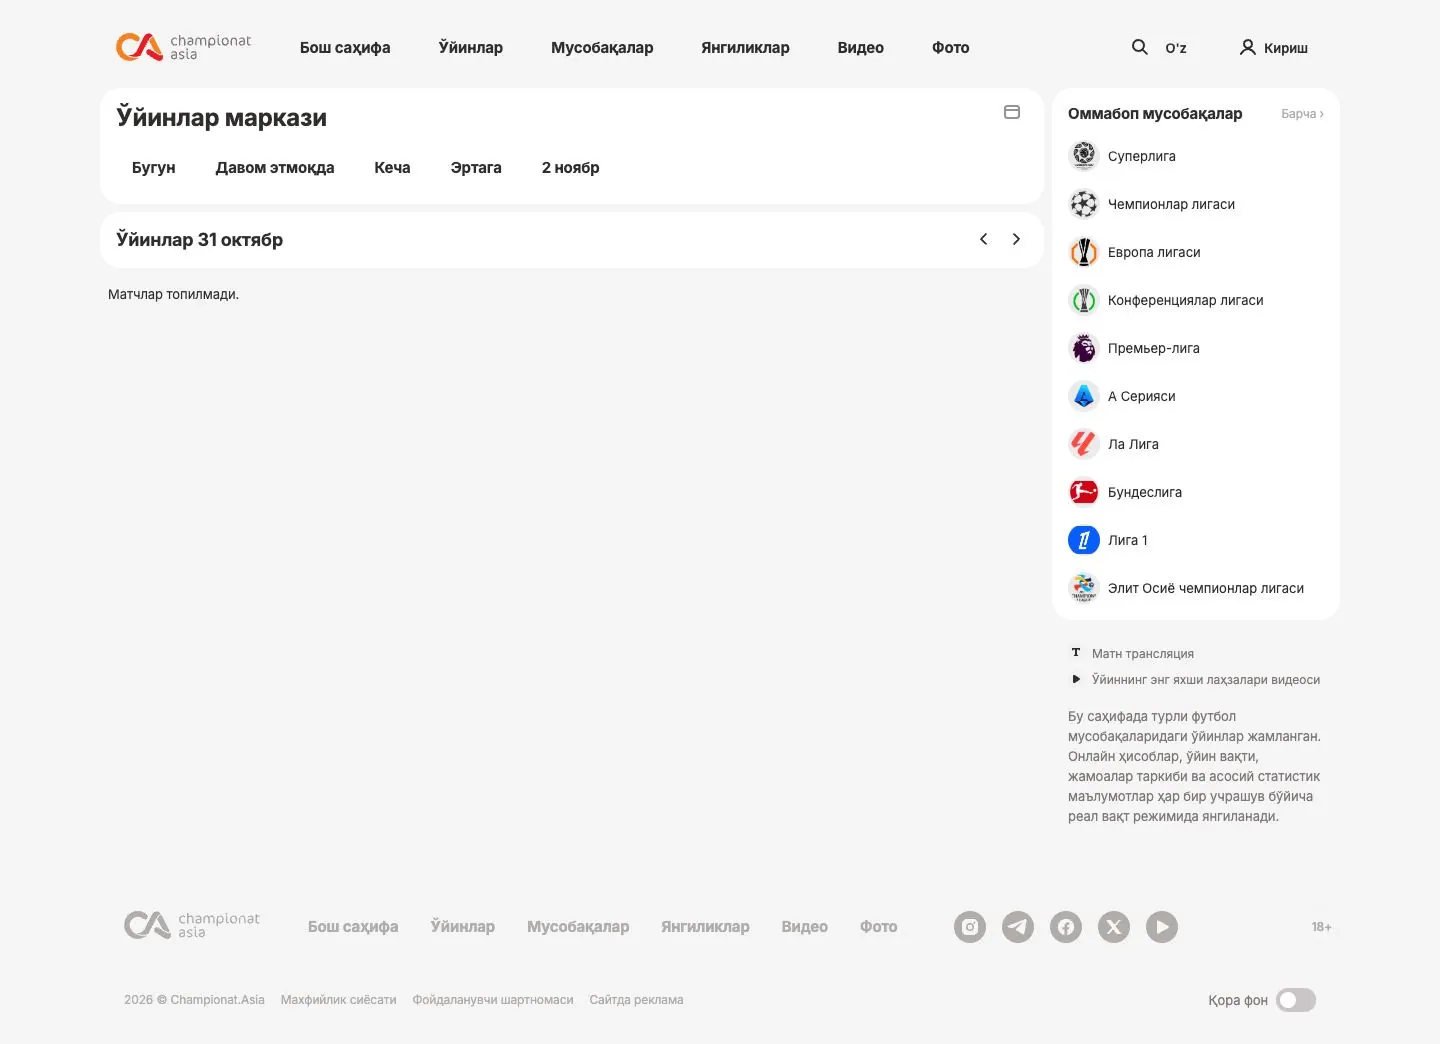Click the search magnifier icon
Screen dimensions: 1440x1044
point(1140,47)
